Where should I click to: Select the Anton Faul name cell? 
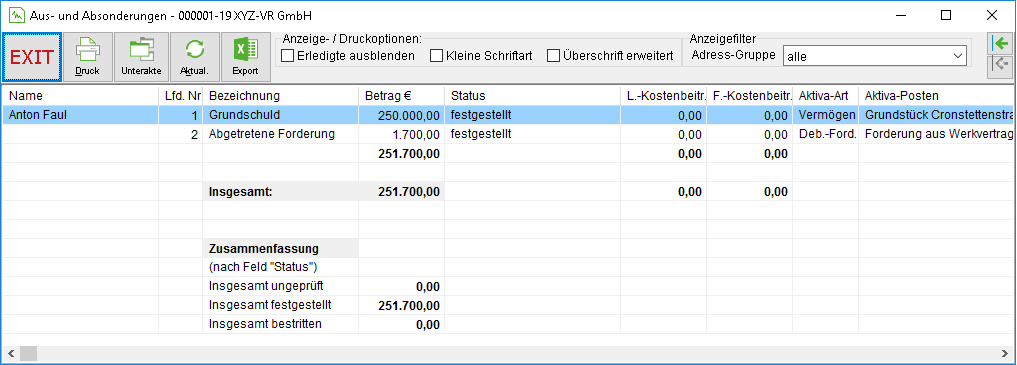point(80,115)
